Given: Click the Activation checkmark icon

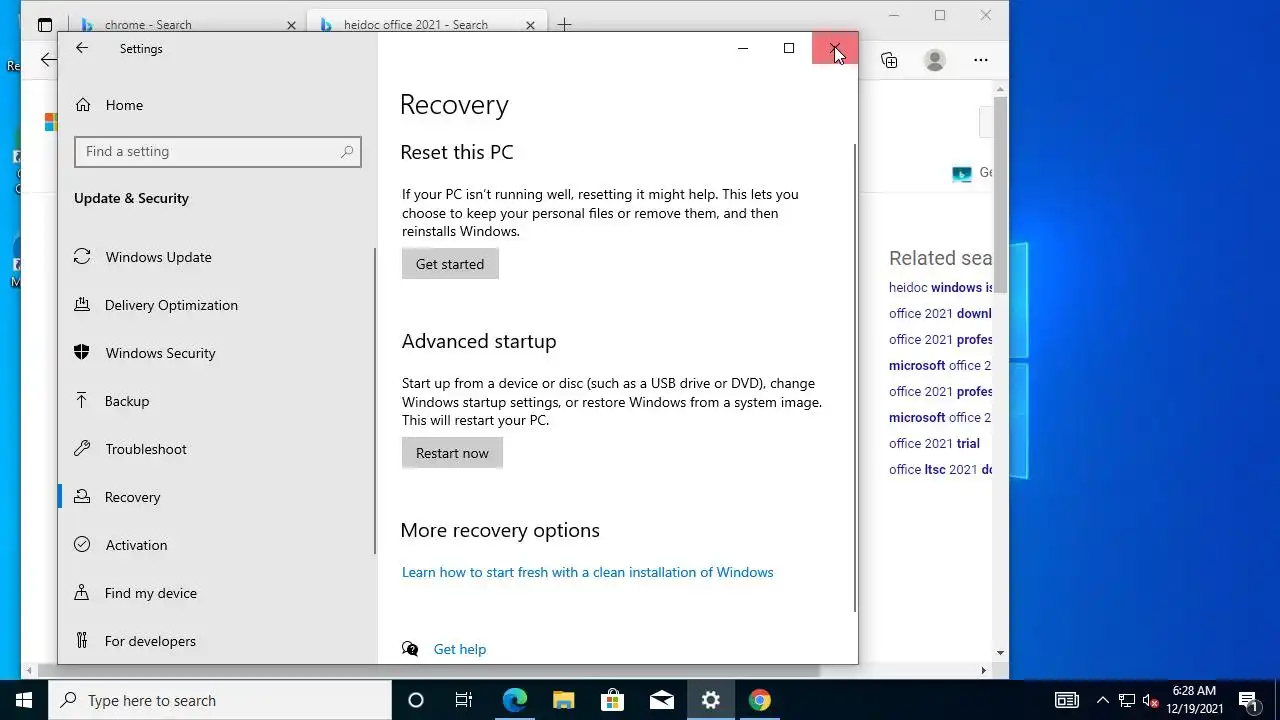Looking at the screenshot, I should 82,545.
